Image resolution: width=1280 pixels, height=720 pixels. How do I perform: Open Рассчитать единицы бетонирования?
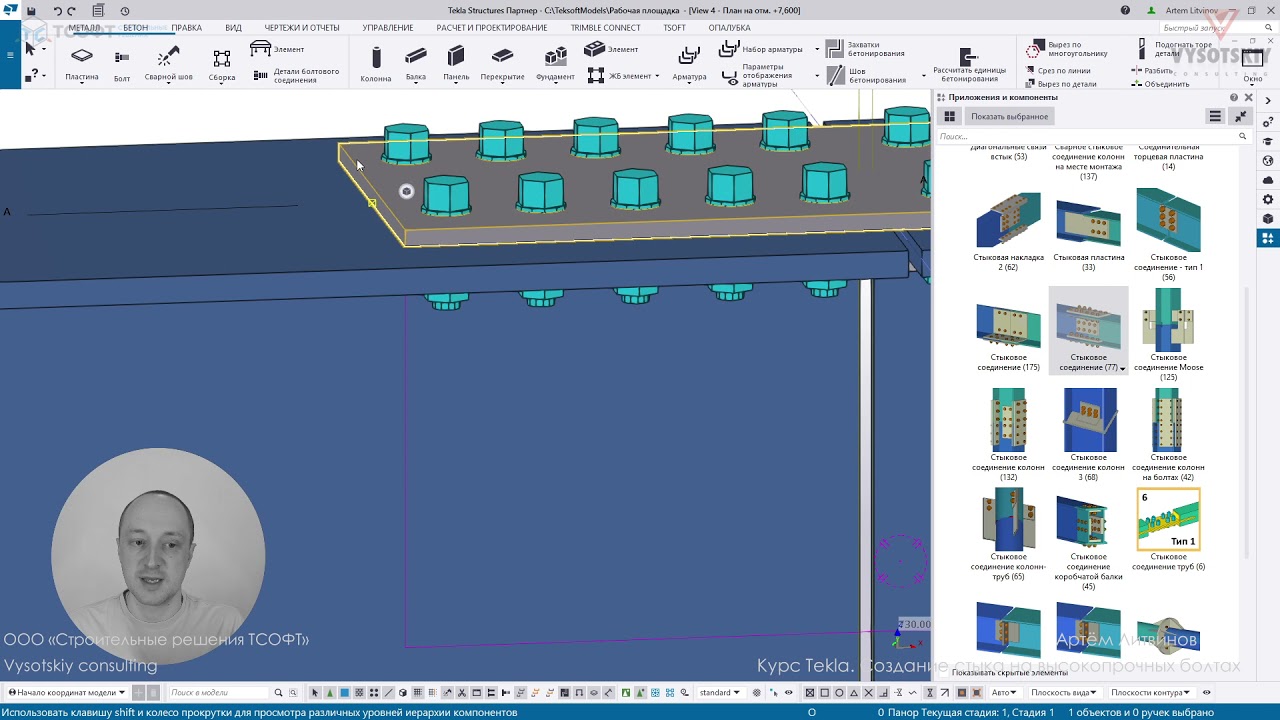[x=969, y=65]
